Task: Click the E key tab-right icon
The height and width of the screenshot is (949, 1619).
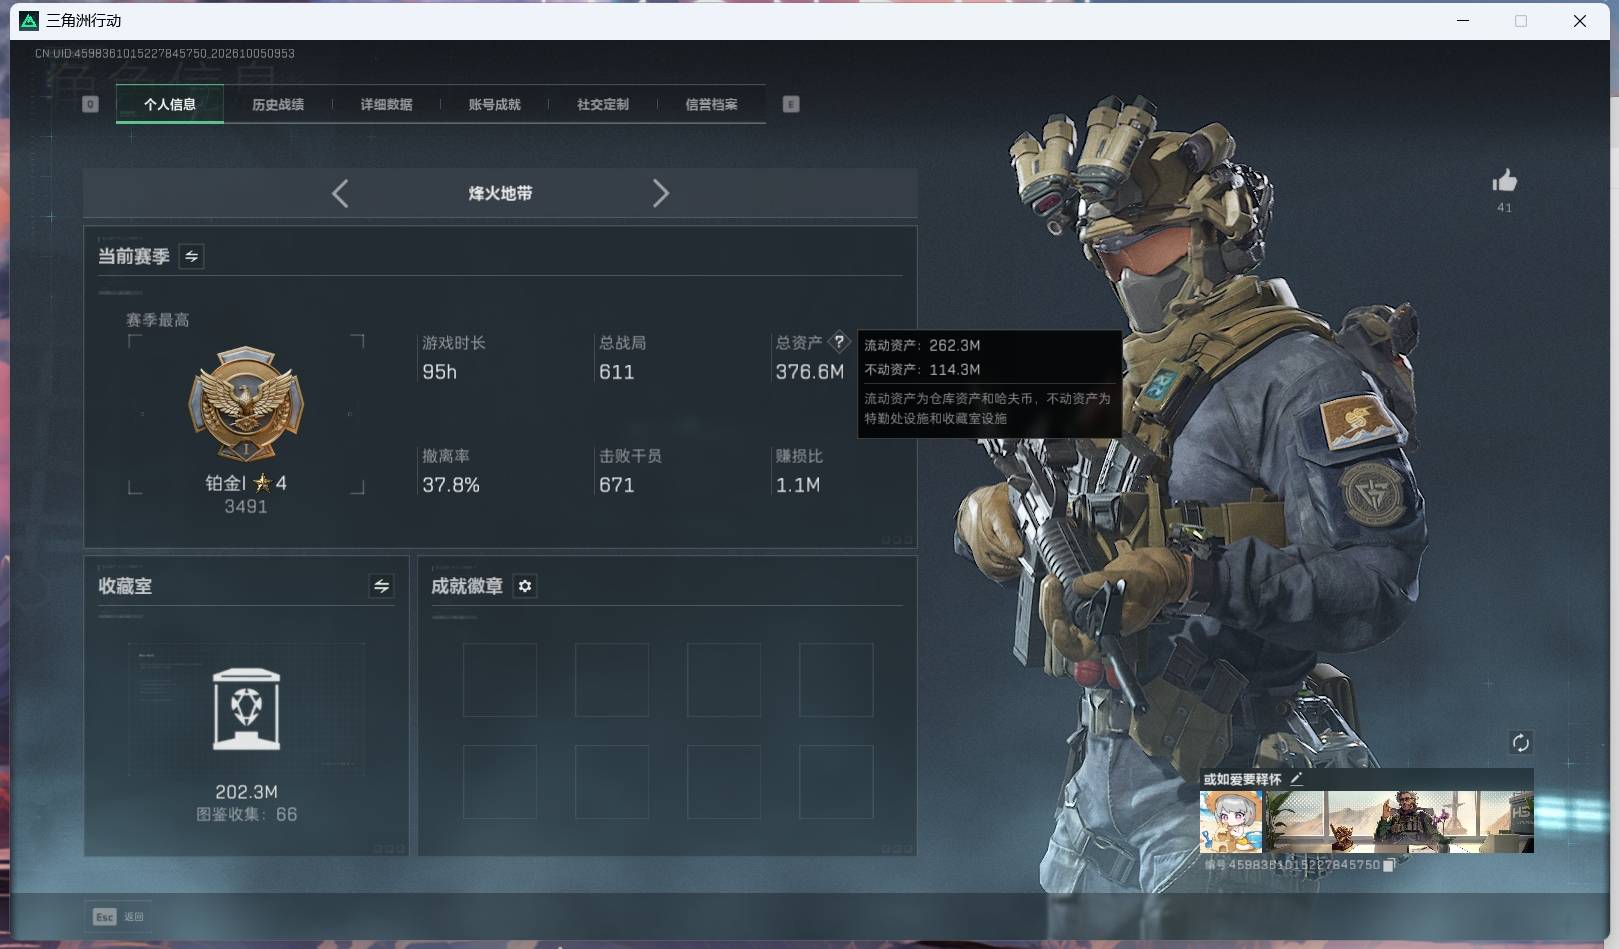Action: coord(791,104)
